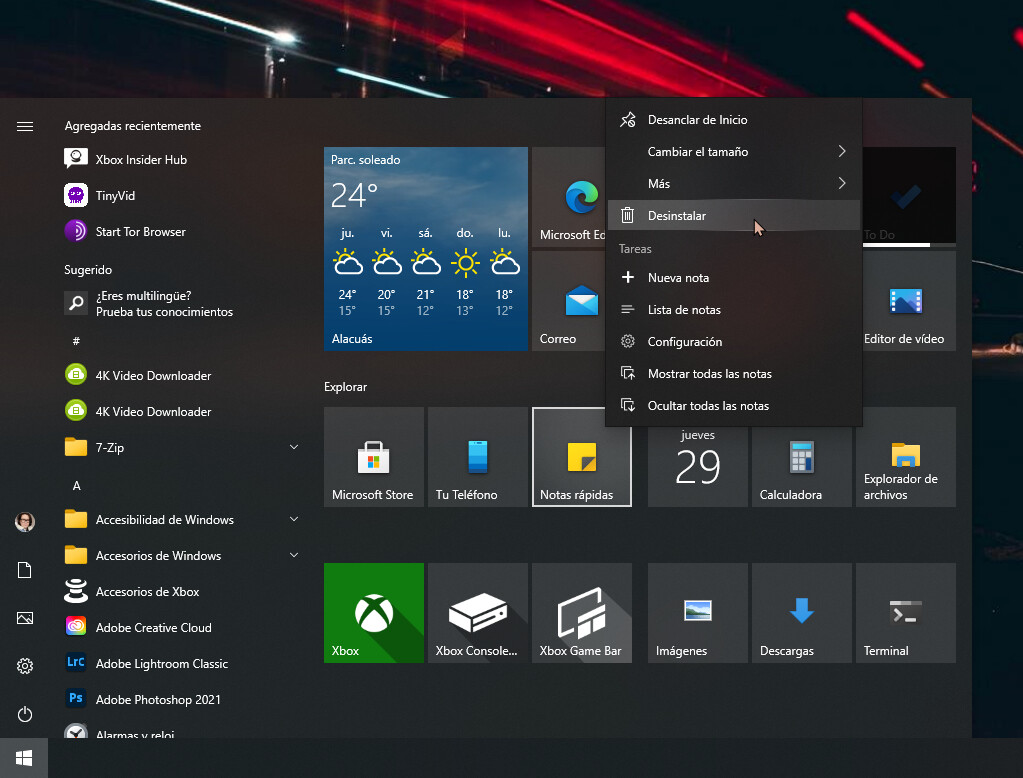
Task: Open the To Do tile
Action: pyautogui.click(x=909, y=197)
